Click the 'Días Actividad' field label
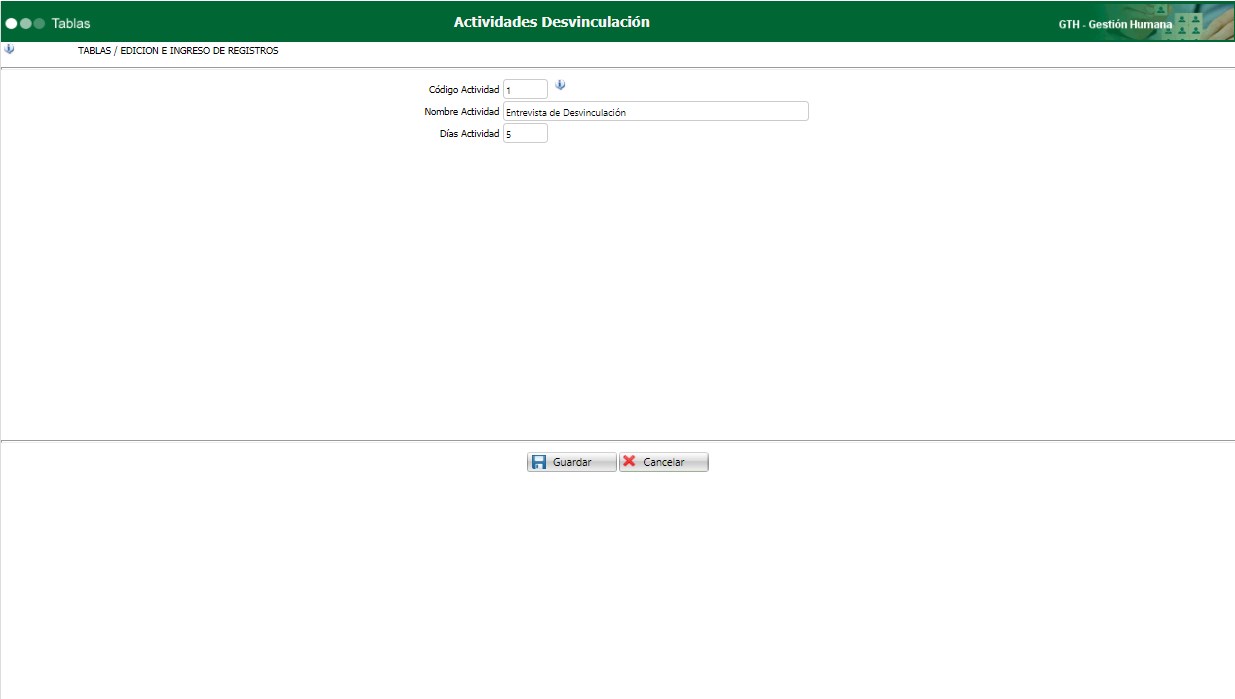 (469, 133)
